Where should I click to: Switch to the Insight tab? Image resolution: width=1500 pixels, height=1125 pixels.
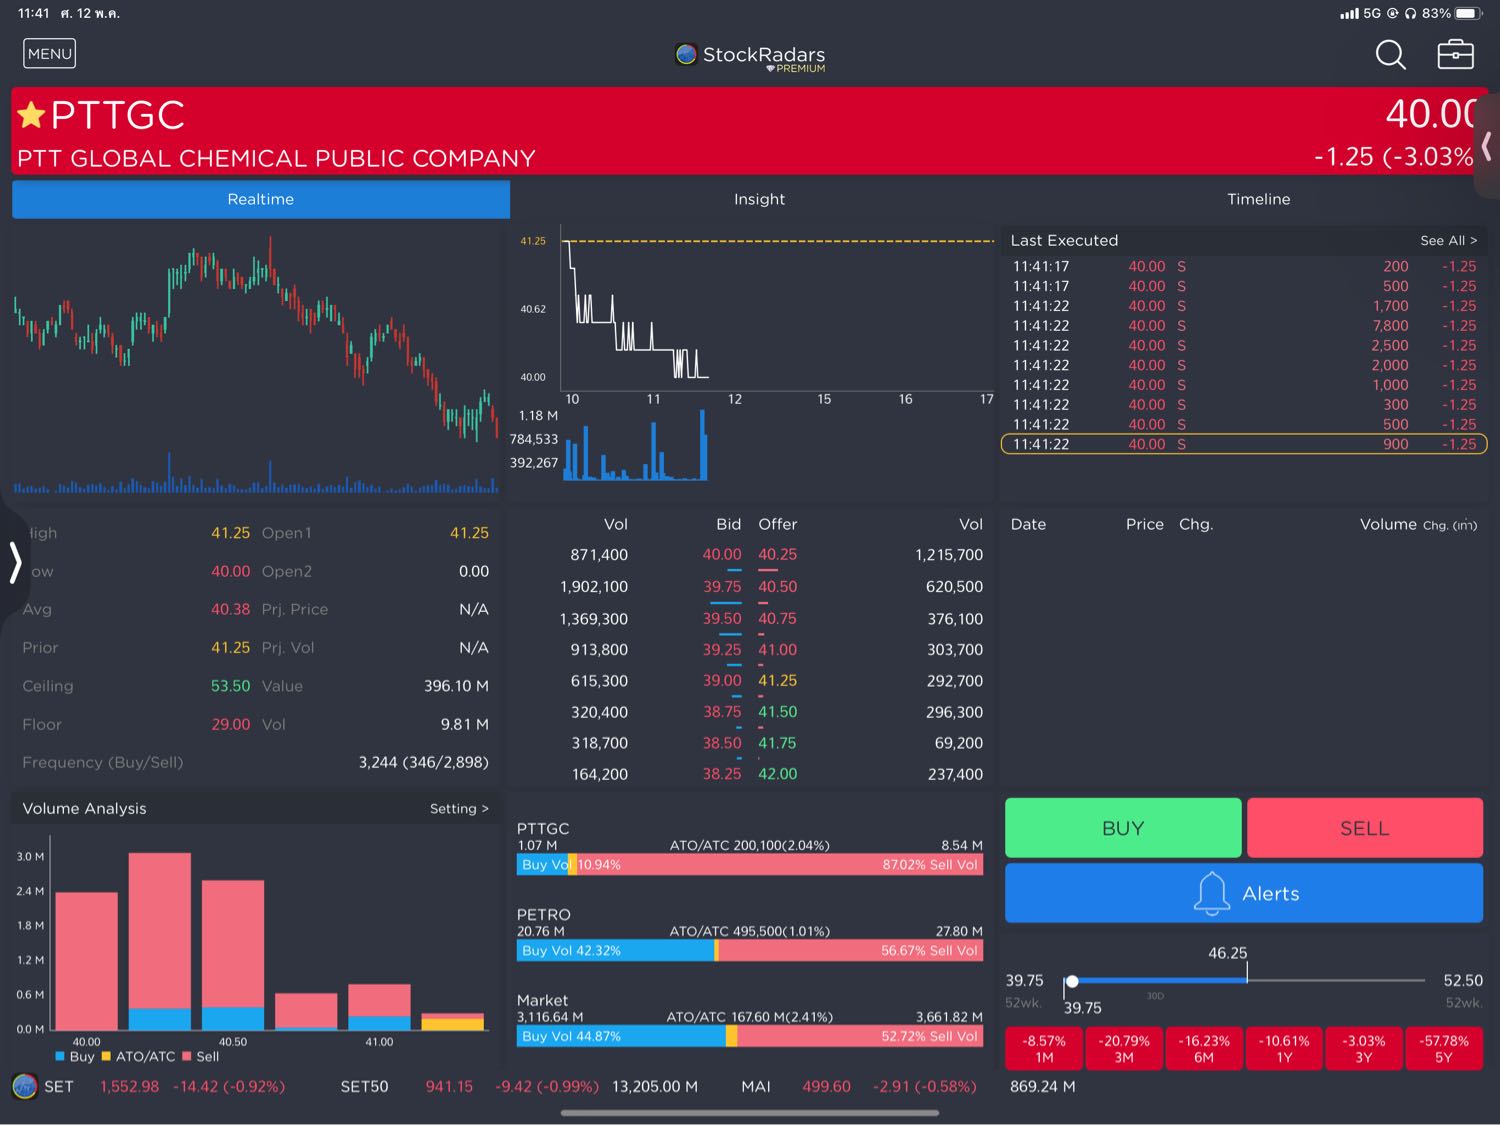[759, 199]
